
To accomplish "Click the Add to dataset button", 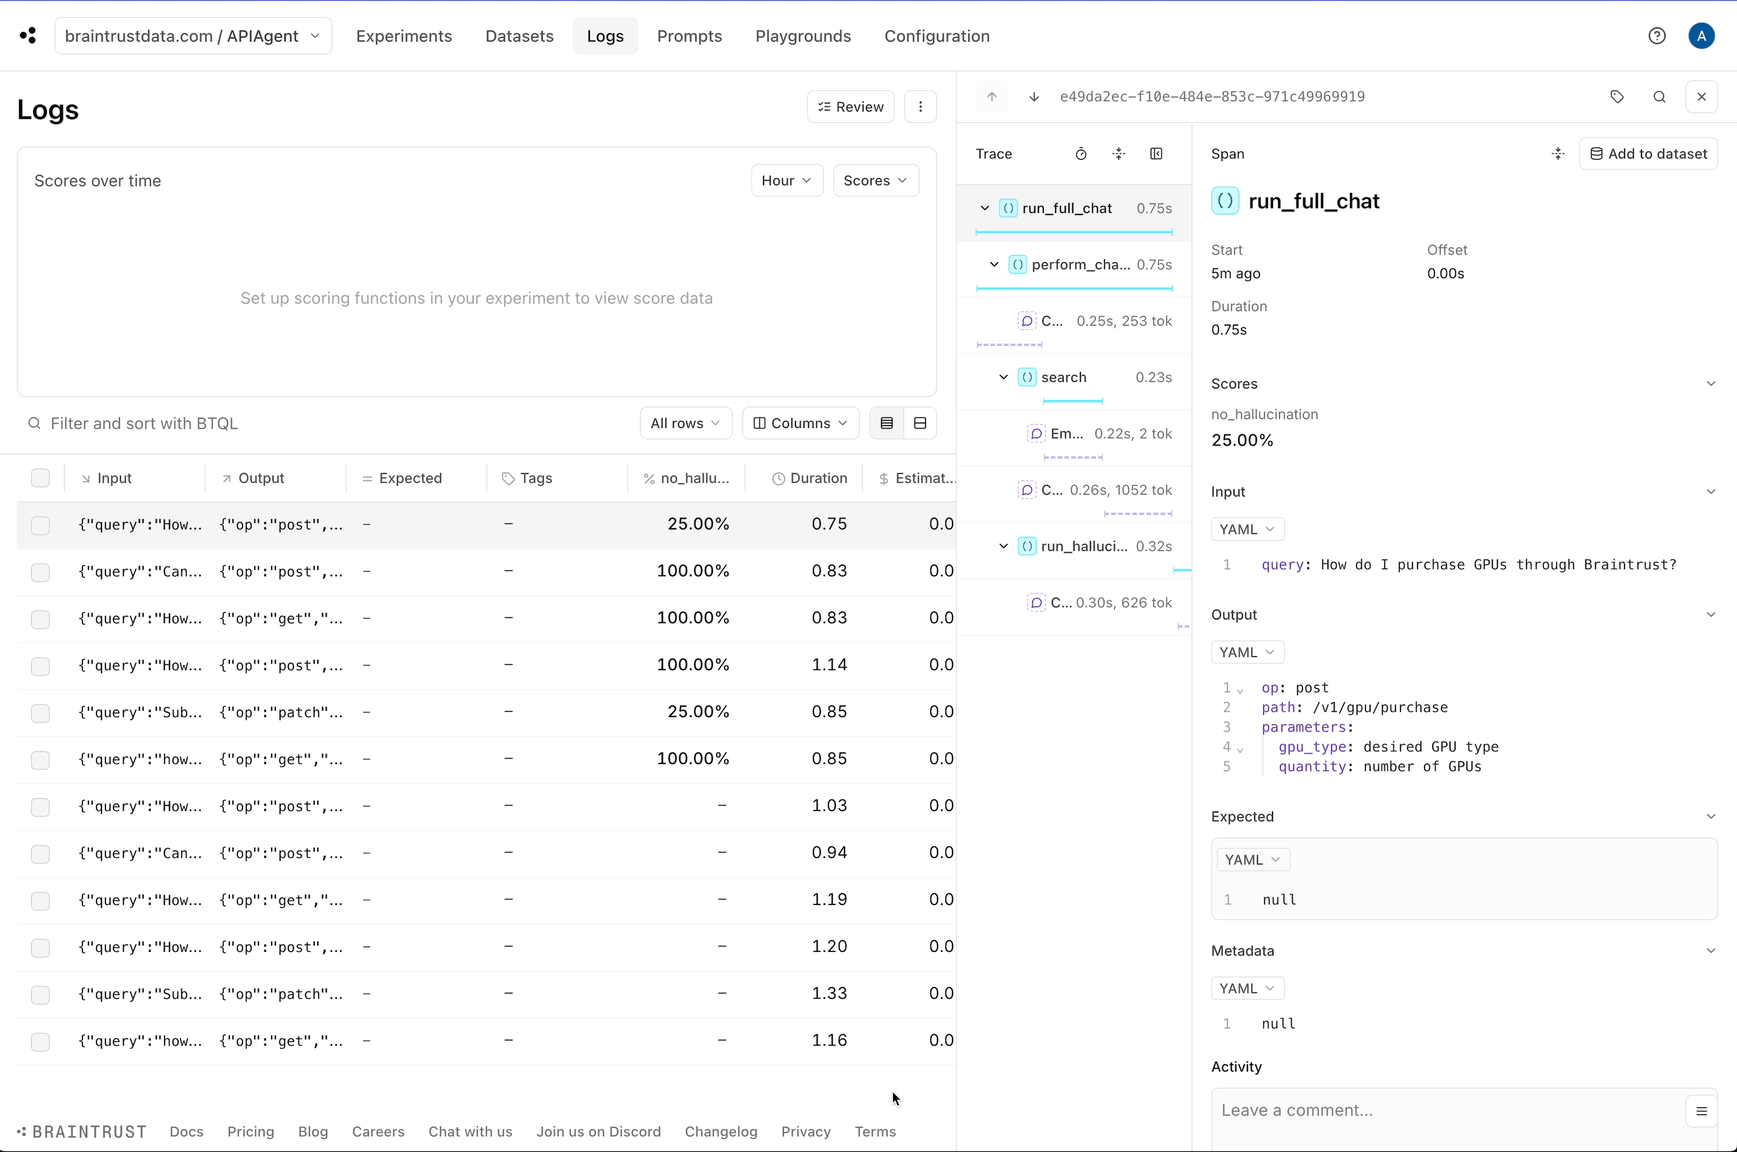I will (1648, 153).
